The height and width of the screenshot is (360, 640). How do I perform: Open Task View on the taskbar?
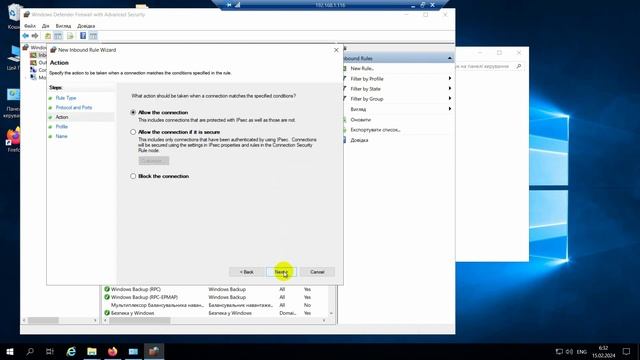[50, 351]
